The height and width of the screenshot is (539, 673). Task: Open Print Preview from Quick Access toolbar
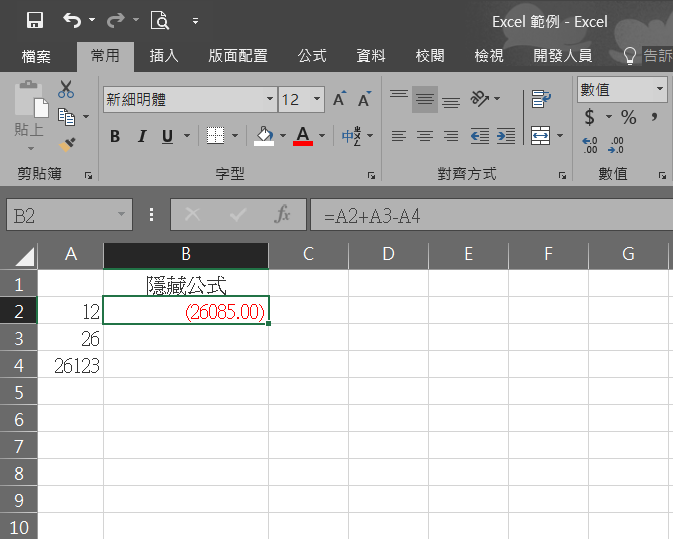pyautogui.click(x=160, y=20)
